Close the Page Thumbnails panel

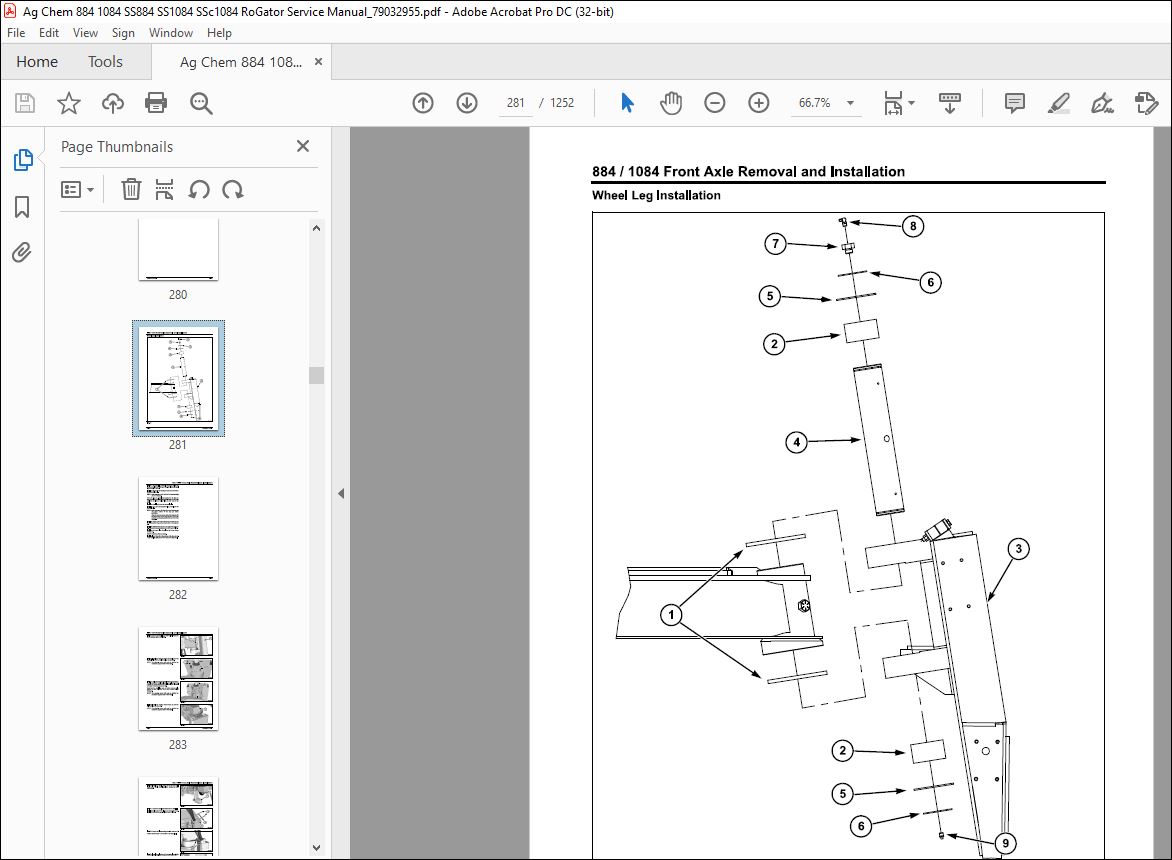tap(303, 147)
